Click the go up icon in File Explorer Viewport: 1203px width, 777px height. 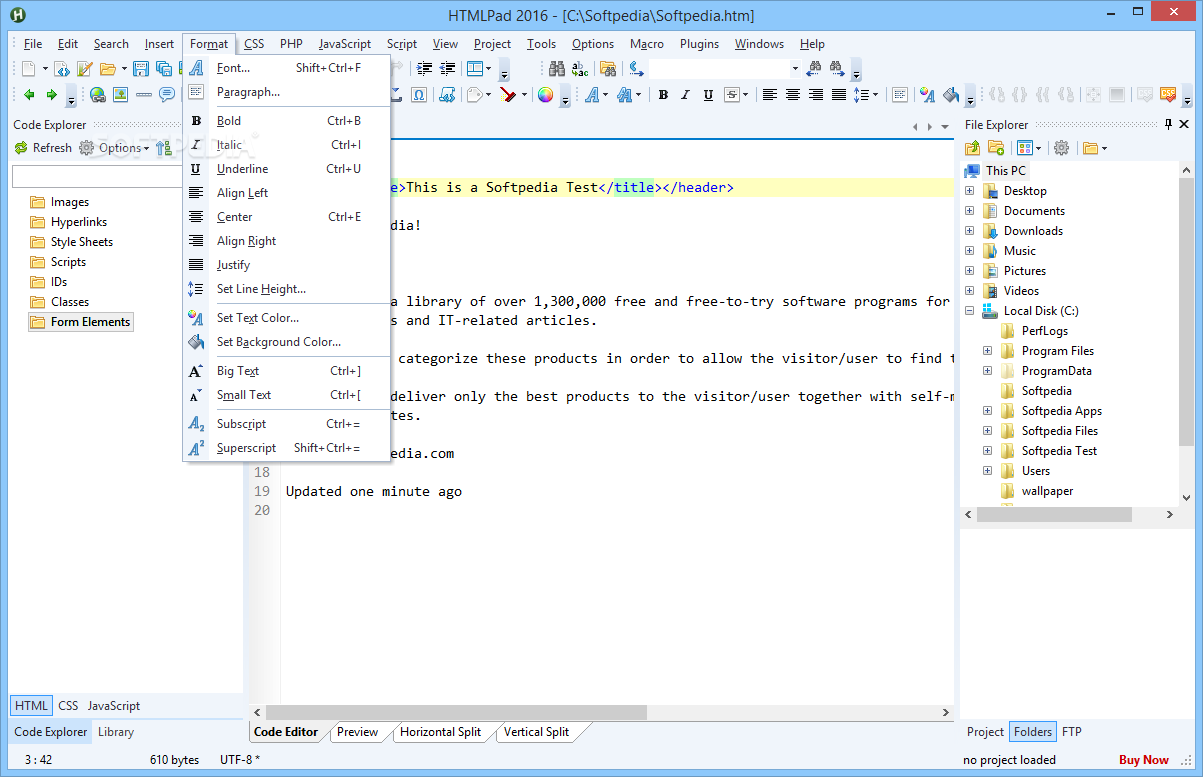[973, 148]
